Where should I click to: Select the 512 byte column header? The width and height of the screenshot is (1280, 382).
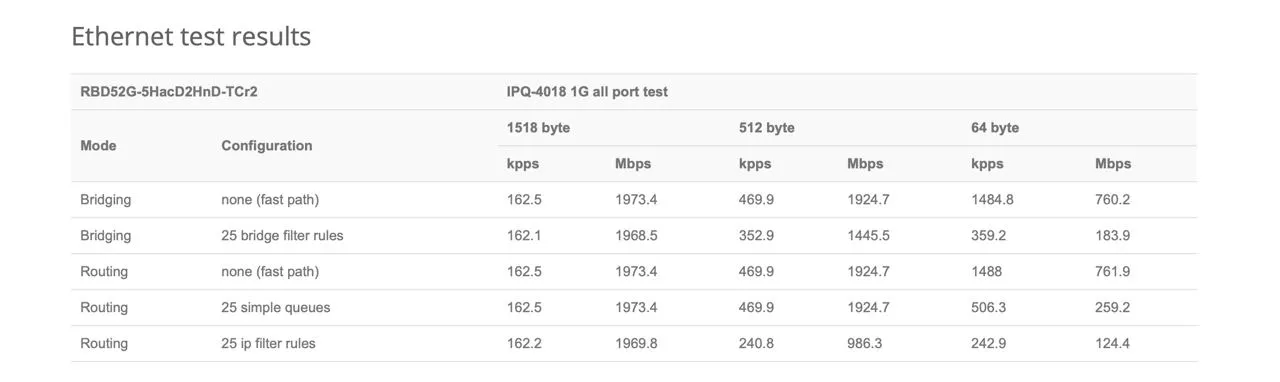(x=767, y=128)
